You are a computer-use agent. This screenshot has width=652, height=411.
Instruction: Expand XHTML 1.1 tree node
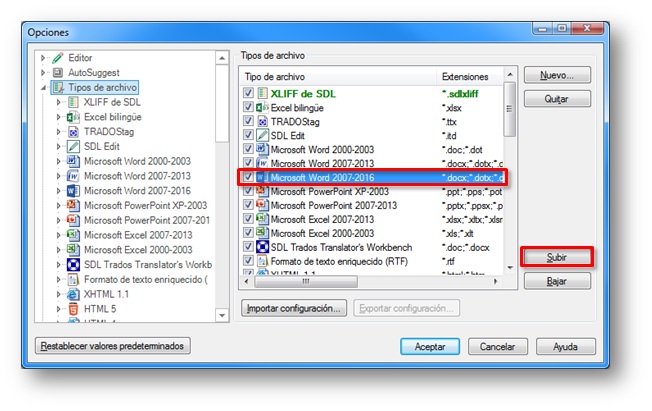point(58,294)
